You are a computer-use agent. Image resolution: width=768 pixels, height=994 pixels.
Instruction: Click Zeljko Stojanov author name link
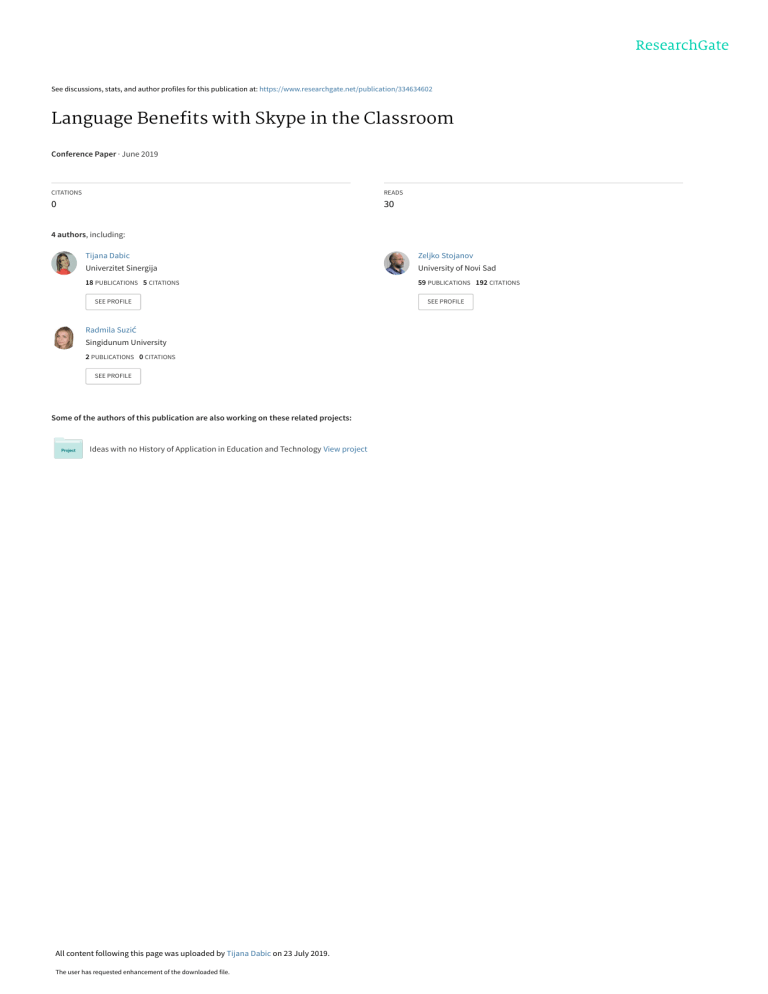click(445, 255)
